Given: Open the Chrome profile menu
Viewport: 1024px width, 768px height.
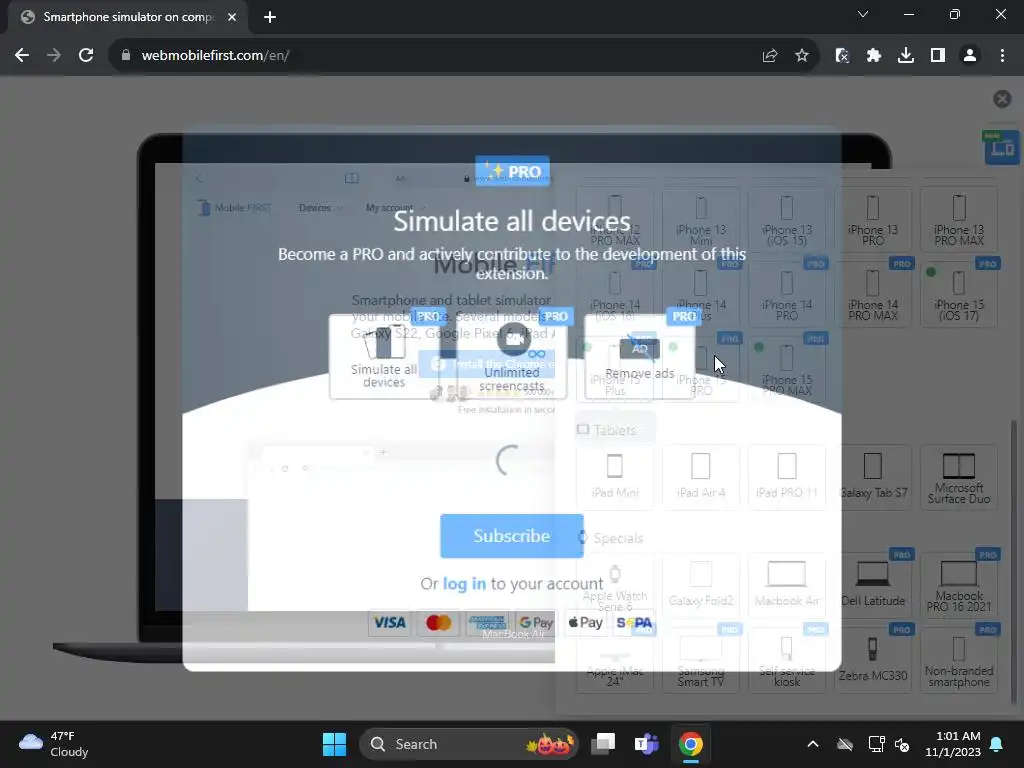Looking at the screenshot, I should 970,56.
